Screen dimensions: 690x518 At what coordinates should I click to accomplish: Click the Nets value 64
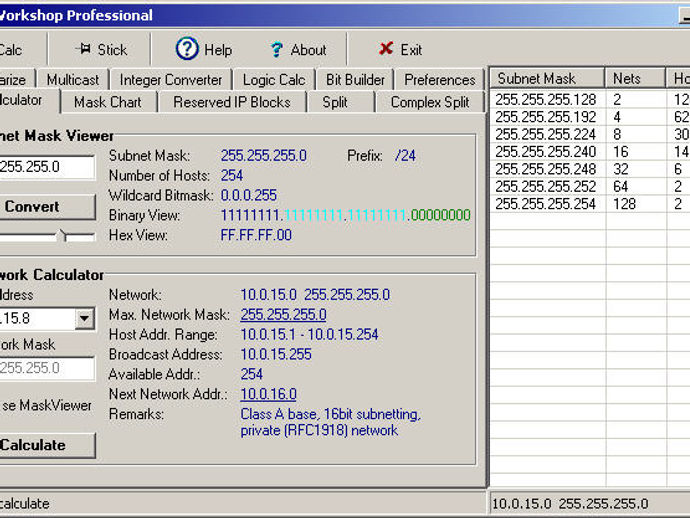click(620, 187)
